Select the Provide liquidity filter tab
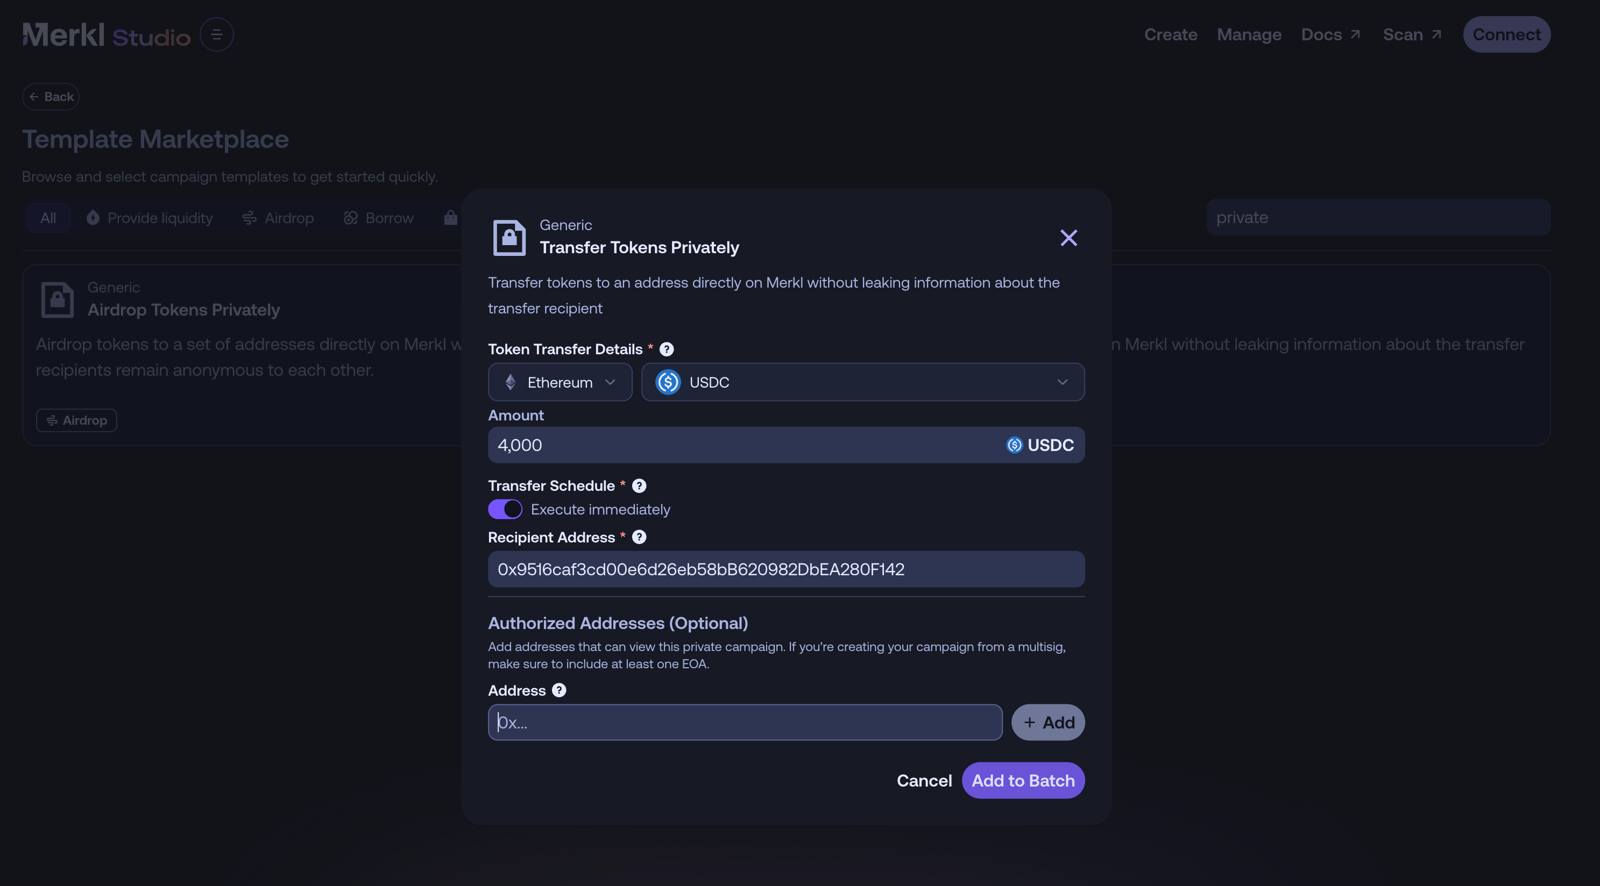The height and width of the screenshot is (886, 1600). tap(150, 218)
